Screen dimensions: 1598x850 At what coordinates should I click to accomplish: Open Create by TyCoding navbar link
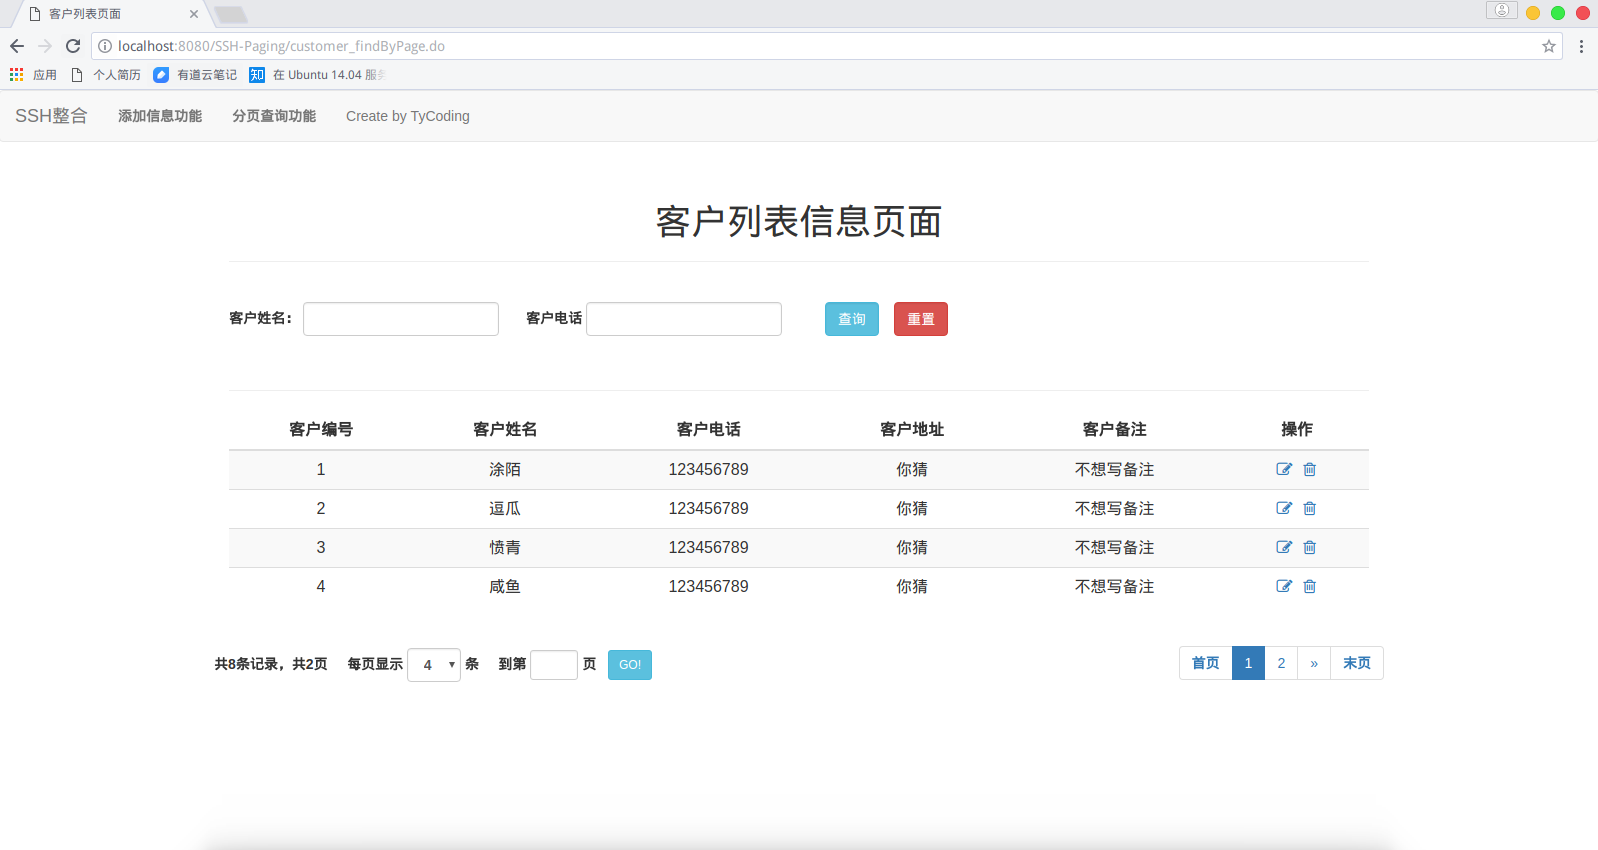pyautogui.click(x=408, y=116)
